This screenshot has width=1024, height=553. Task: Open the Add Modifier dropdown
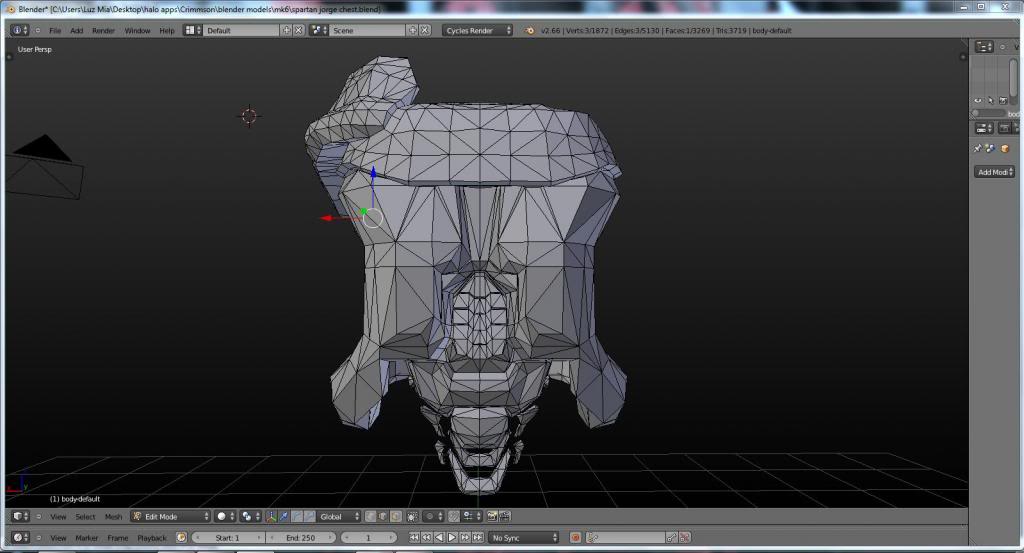(995, 172)
